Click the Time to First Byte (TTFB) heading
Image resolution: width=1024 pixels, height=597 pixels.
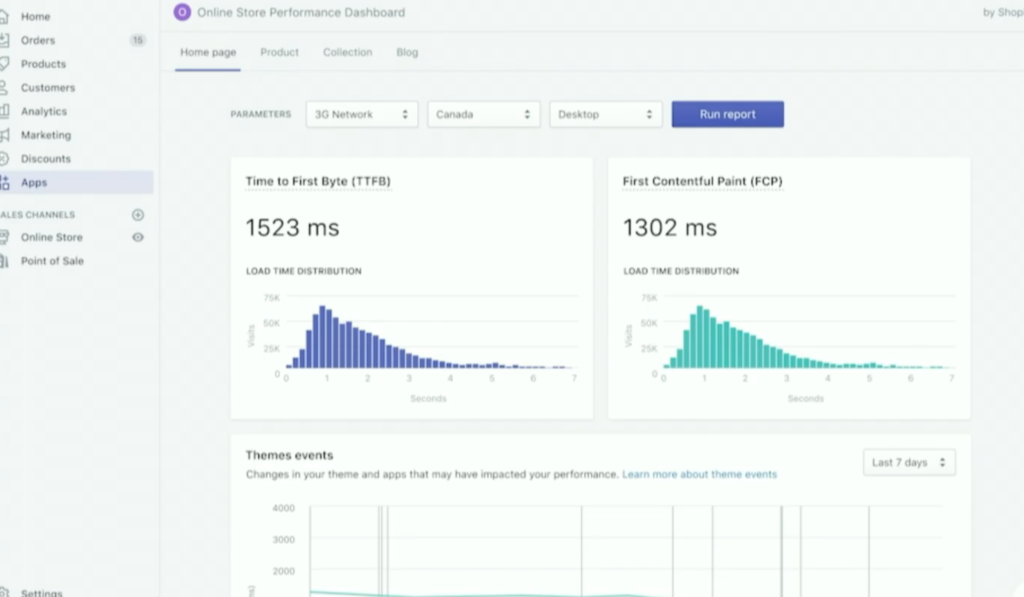click(x=318, y=182)
